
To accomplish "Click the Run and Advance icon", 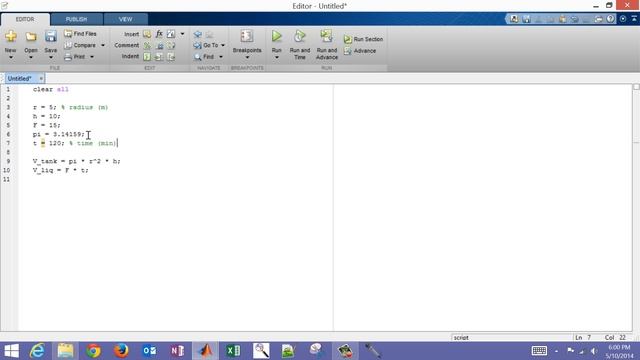I will [327, 36].
